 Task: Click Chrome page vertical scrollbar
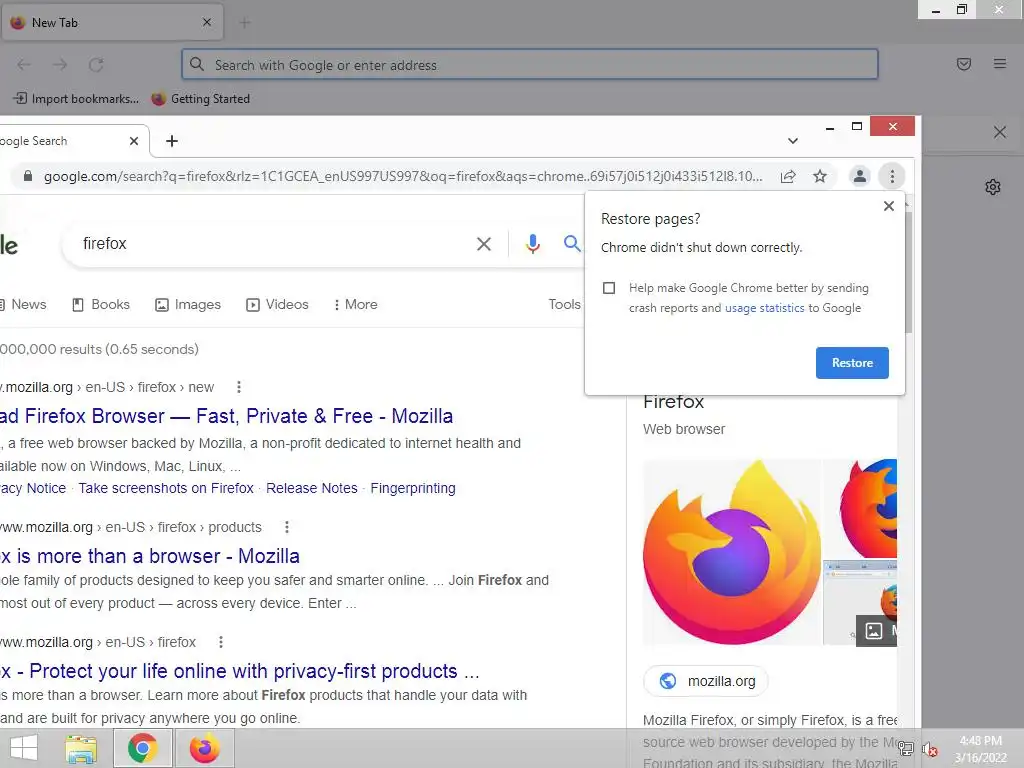[908, 271]
